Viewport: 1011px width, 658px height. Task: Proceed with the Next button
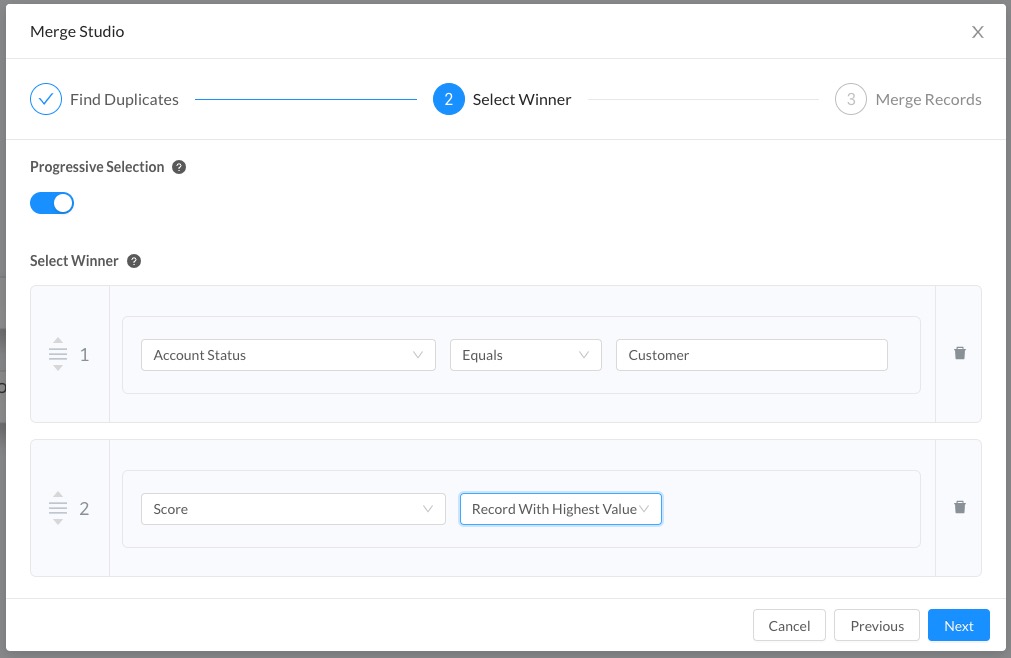click(959, 625)
